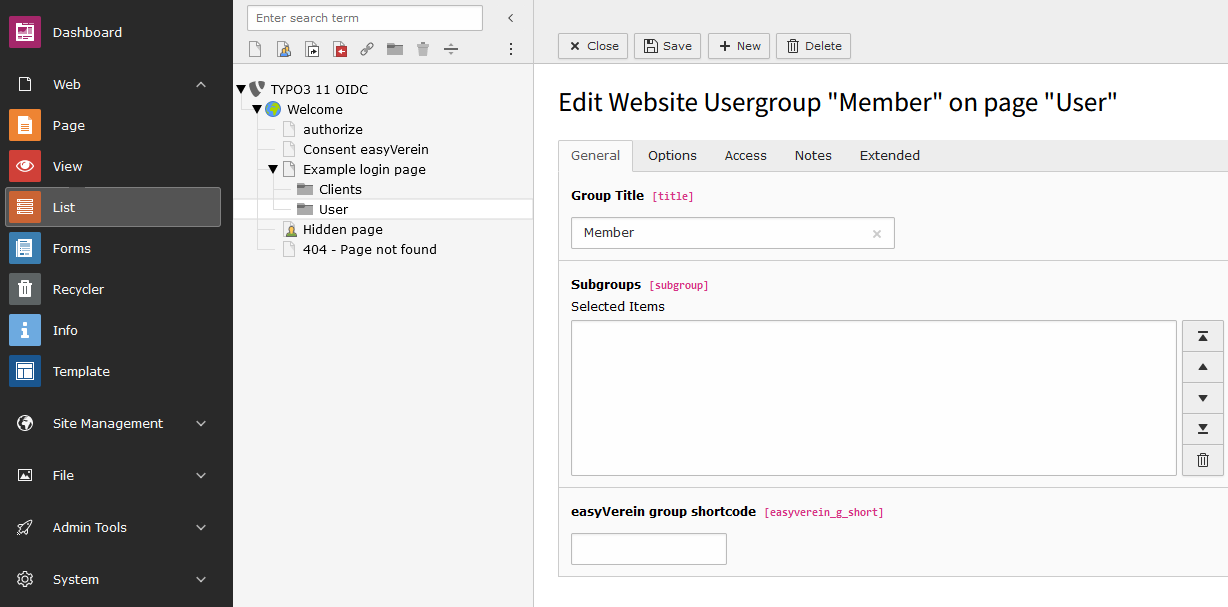Move selected subgroup to top
Screen dimensions: 1228x607
pyautogui.click(x=1203, y=336)
